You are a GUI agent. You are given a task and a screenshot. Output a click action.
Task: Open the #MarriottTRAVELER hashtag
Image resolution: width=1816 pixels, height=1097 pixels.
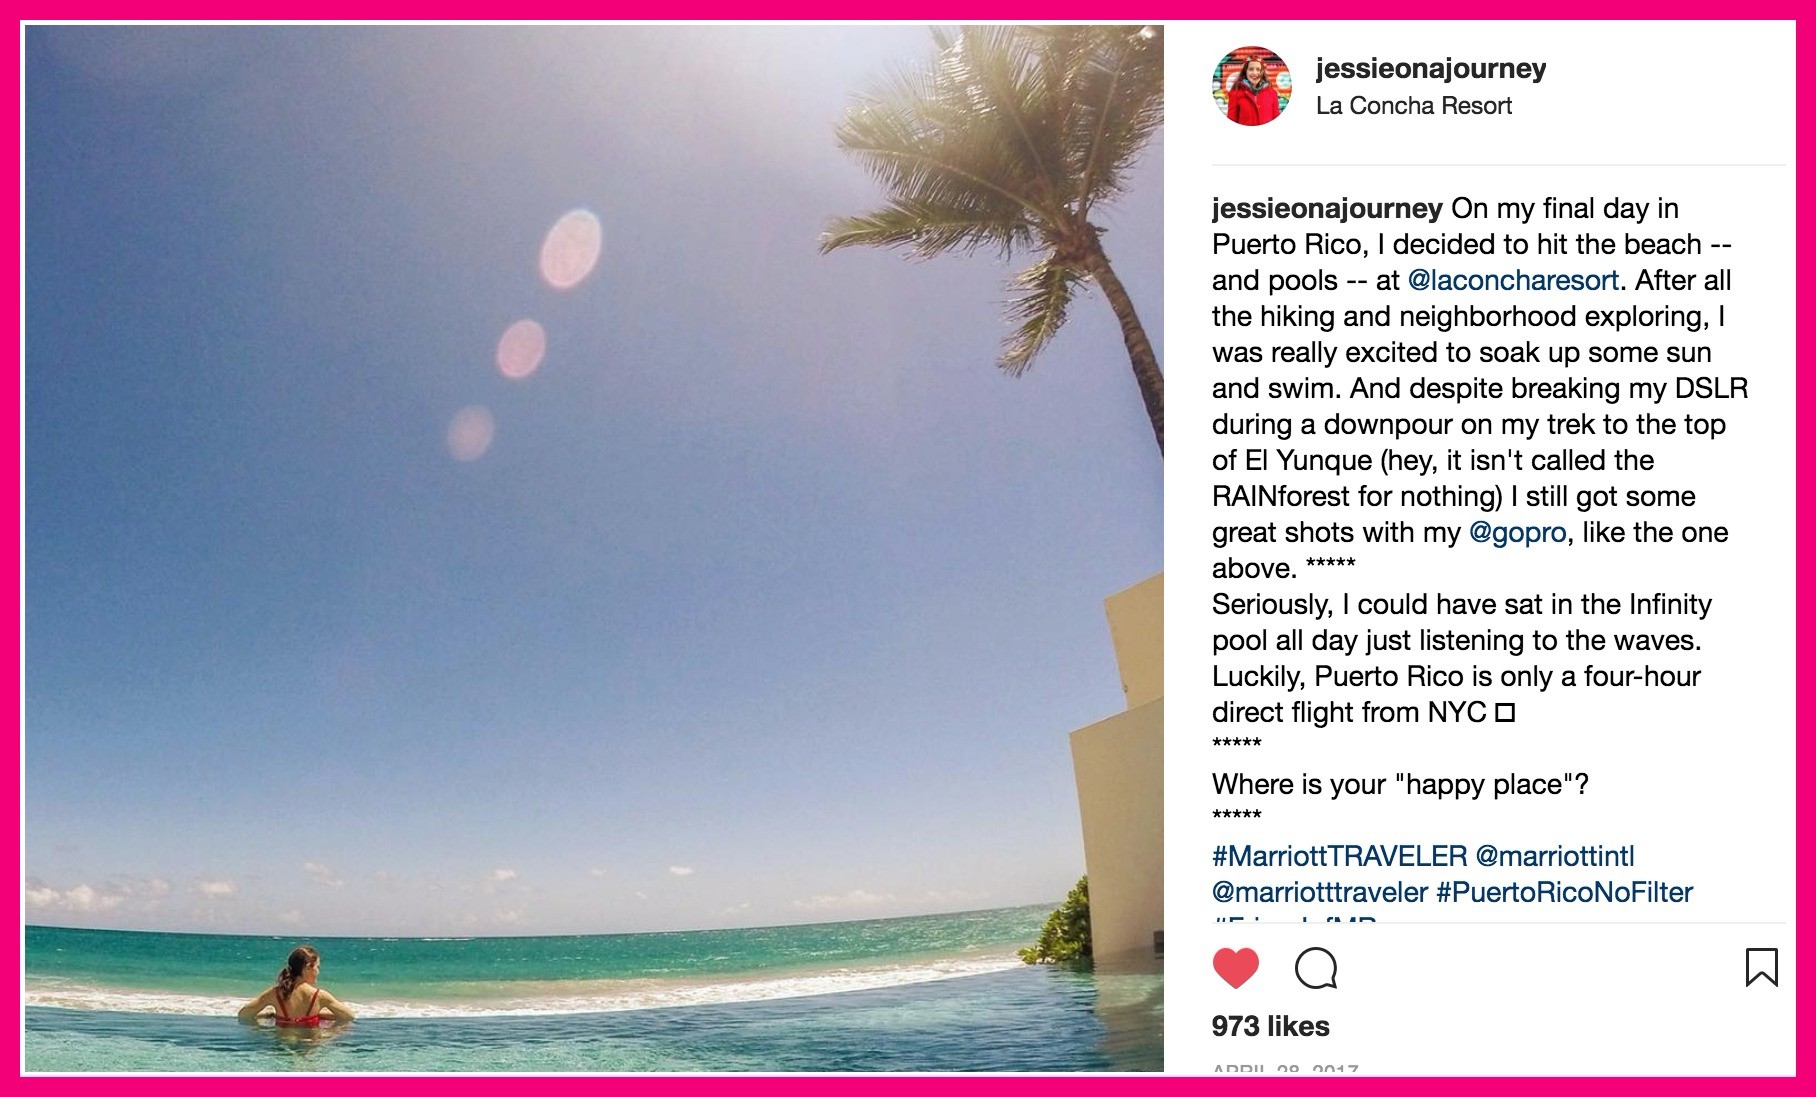[1339, 856]
